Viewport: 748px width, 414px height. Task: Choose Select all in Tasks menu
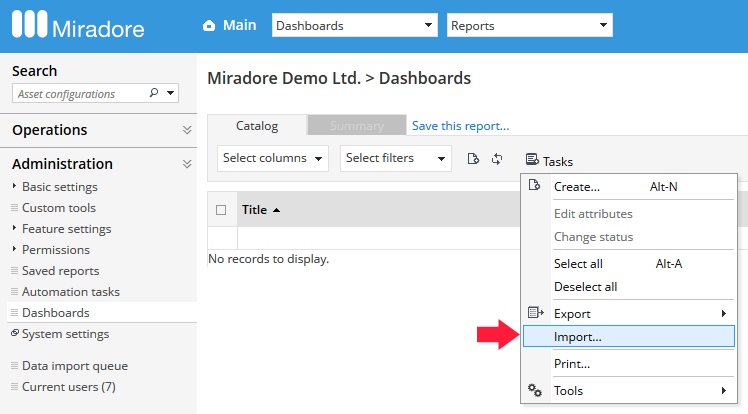629,264
